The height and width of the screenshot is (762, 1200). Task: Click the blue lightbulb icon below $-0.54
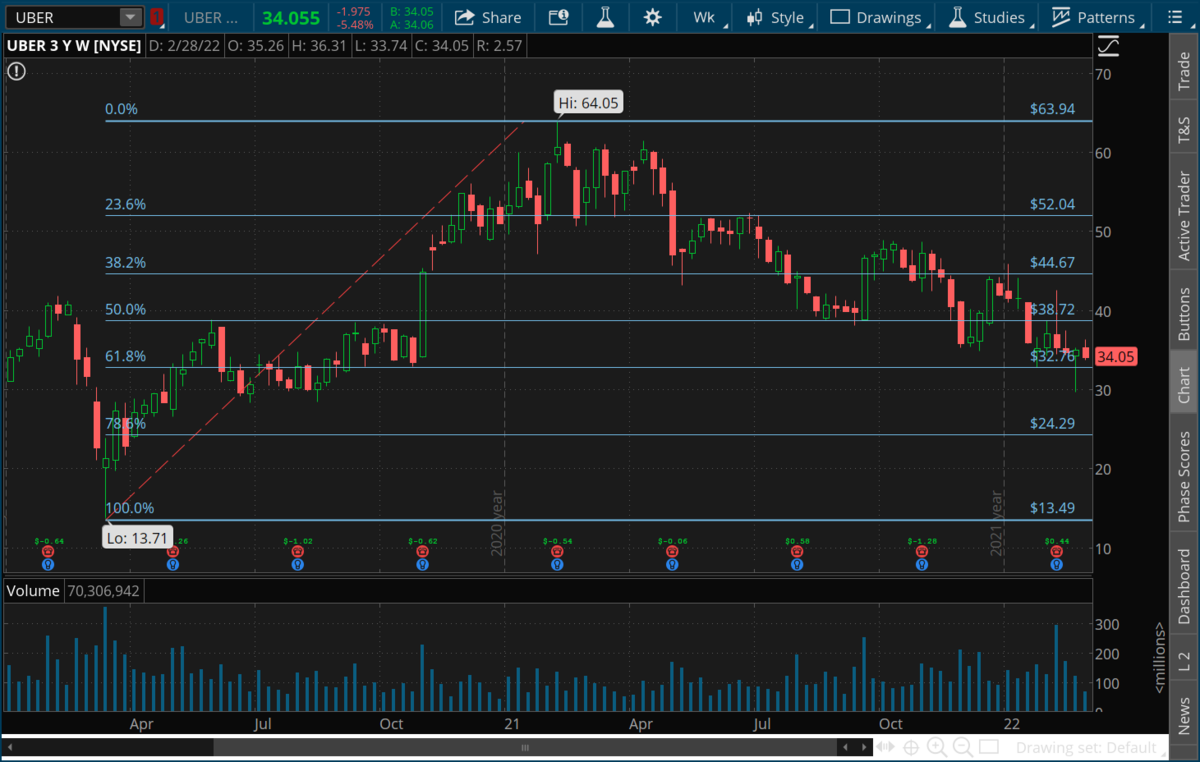[556, 564]
